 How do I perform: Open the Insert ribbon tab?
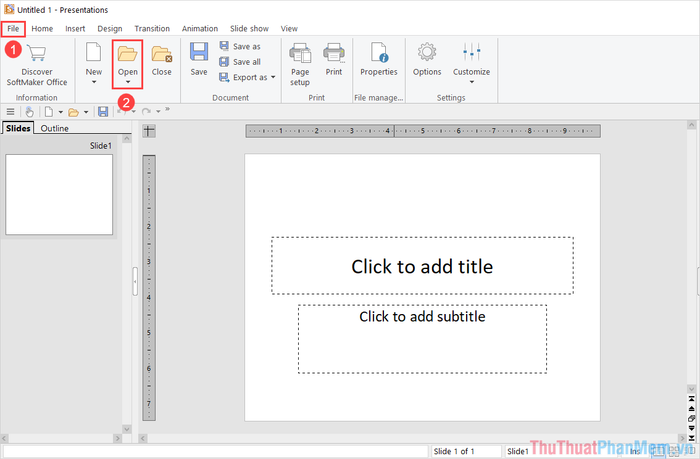click(75, 29)
